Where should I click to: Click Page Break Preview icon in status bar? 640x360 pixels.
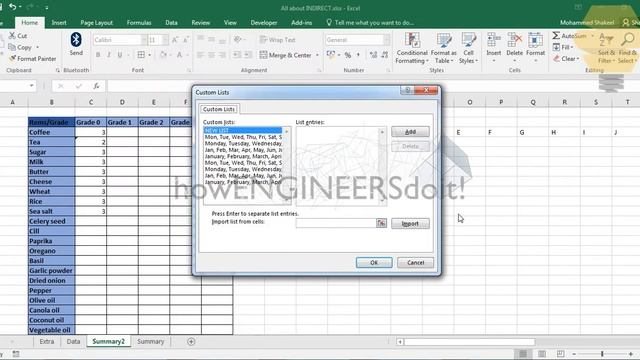coord(560,354)
